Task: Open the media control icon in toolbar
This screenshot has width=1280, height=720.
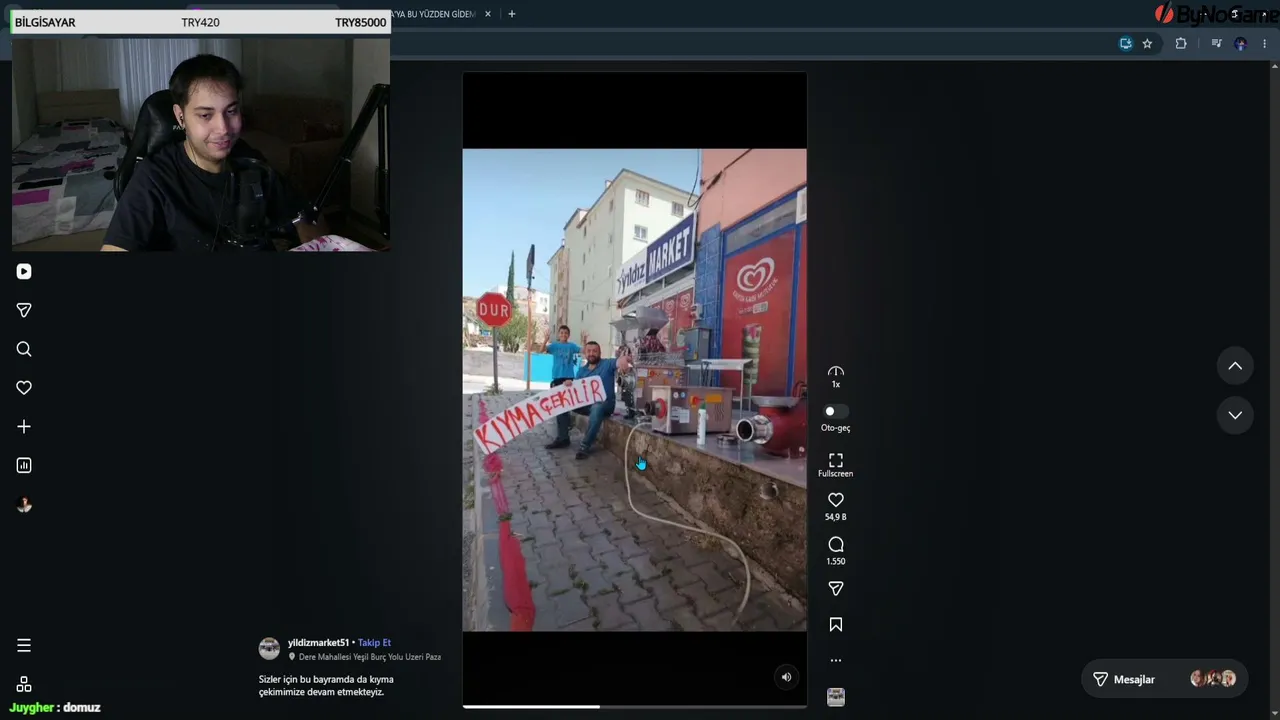Action: [1216, 44]
